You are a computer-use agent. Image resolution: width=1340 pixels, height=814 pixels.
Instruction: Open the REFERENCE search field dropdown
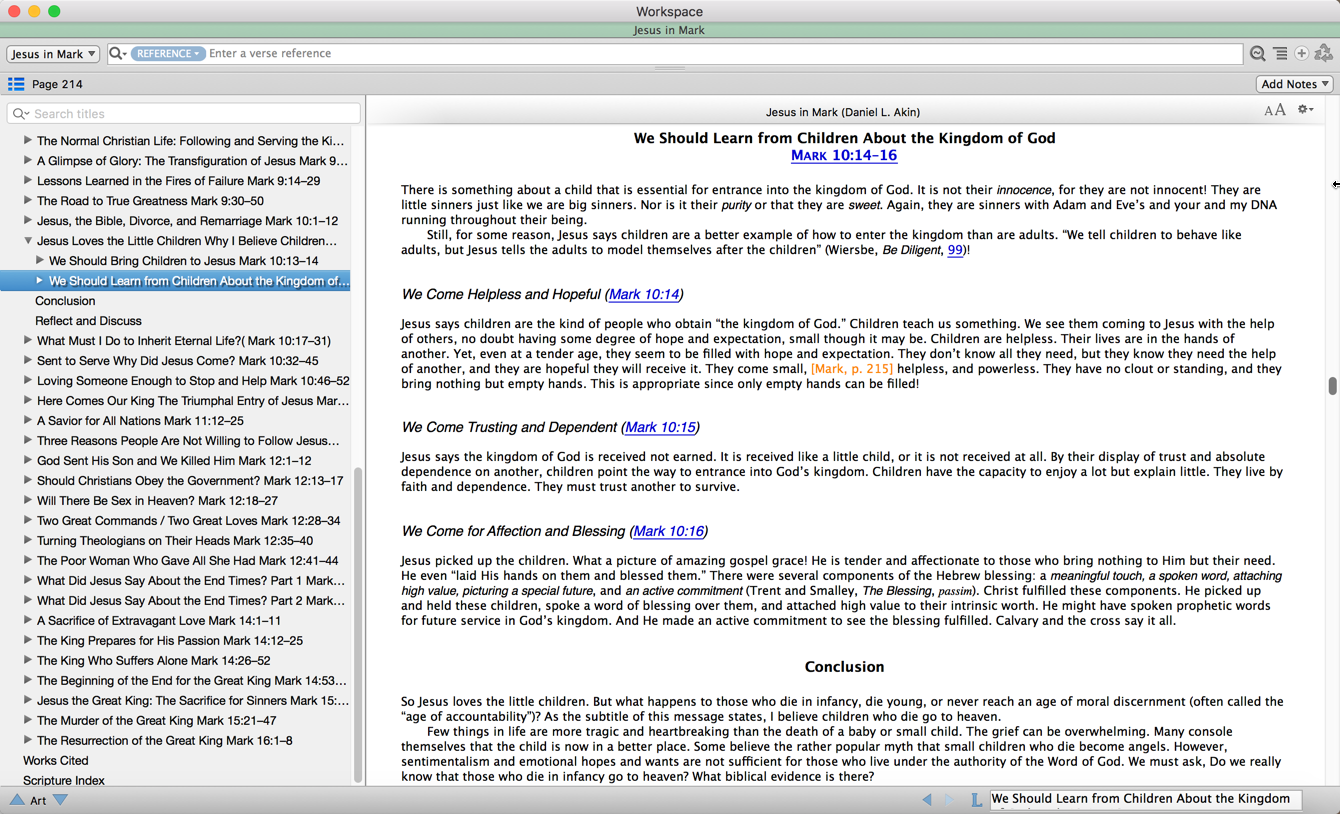click(x=167, y=54)
